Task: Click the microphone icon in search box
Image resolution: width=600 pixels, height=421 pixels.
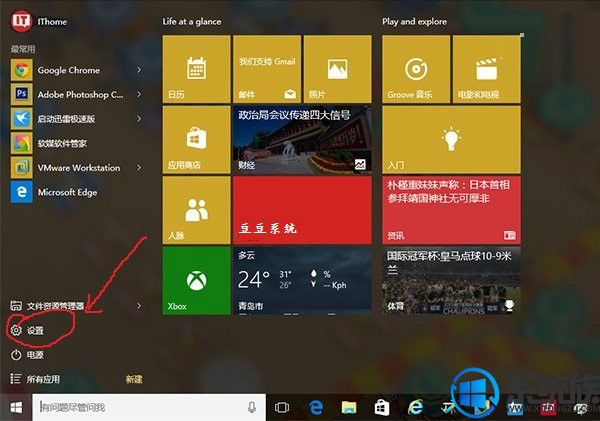Action: 252,407
